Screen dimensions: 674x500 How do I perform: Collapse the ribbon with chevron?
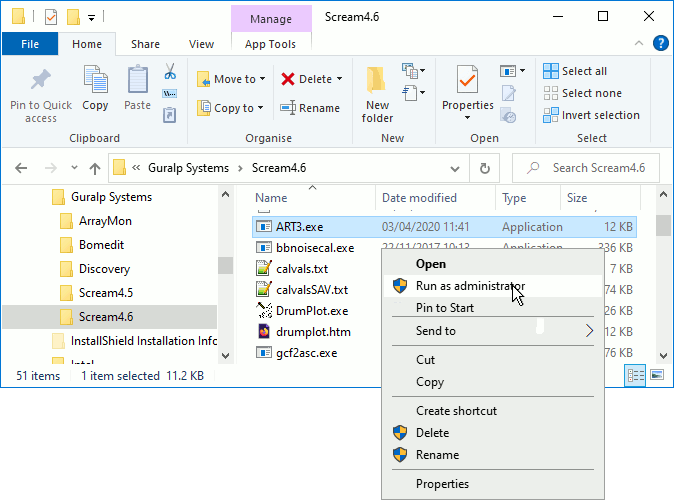[x=639, y=43]
